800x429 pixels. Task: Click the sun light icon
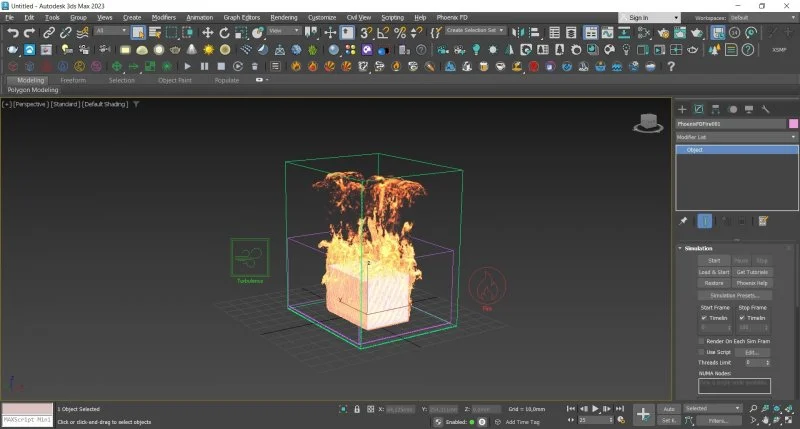[208, 50]
